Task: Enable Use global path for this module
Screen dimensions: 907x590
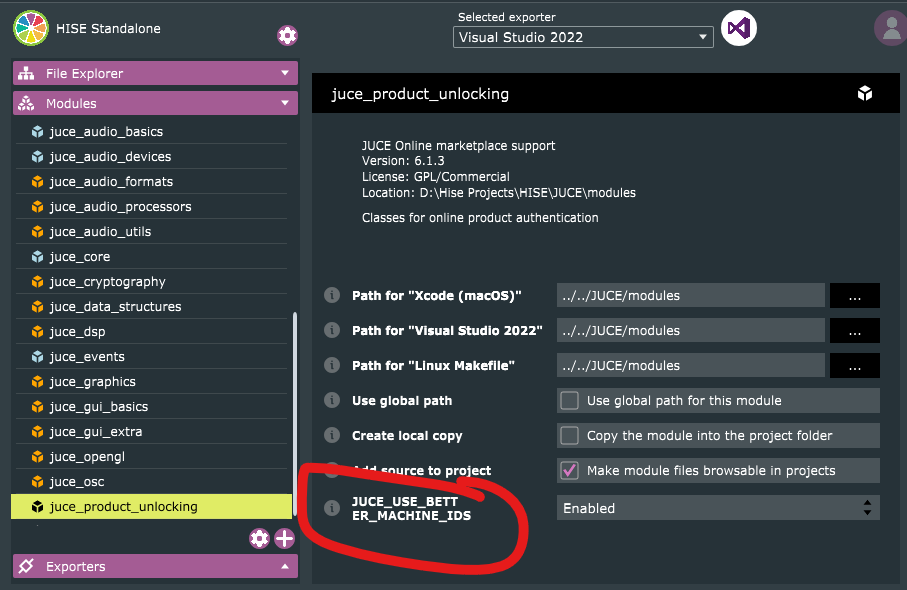Action: 570,400
